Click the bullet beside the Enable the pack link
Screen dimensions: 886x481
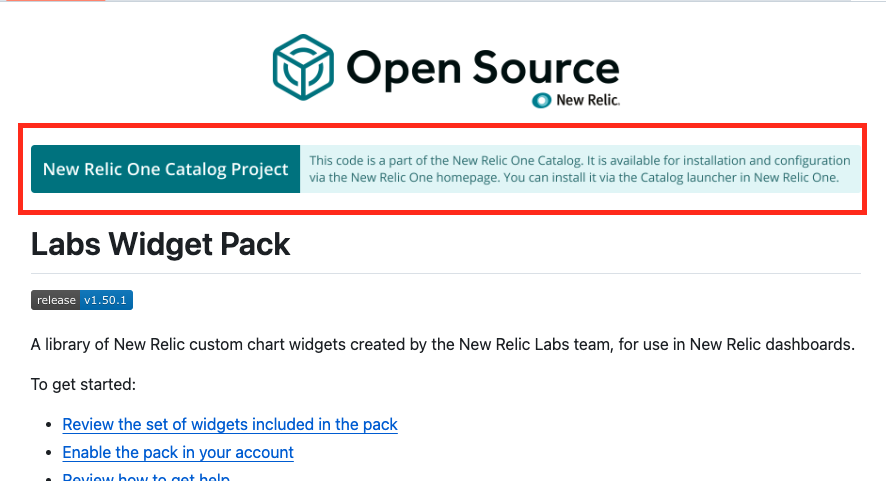click(50, 453)
